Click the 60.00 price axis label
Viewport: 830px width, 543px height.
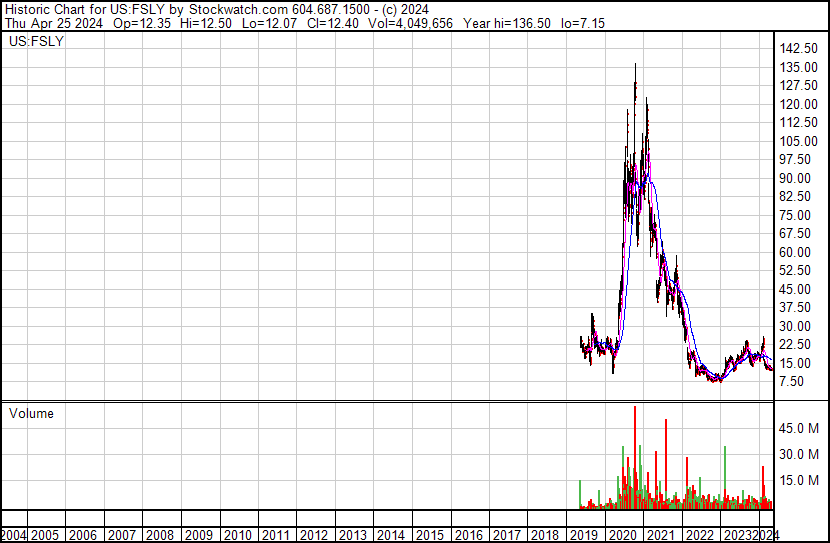[x=795, y=252]
